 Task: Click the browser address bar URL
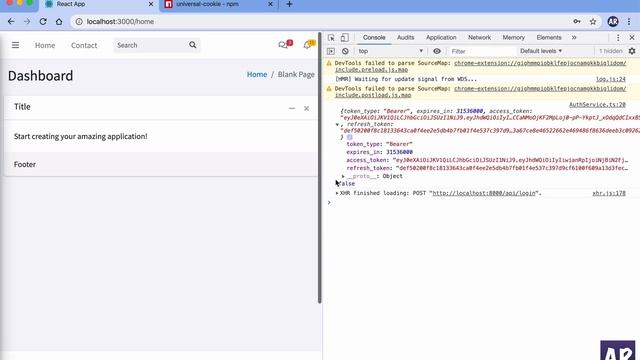pos(120,22)
